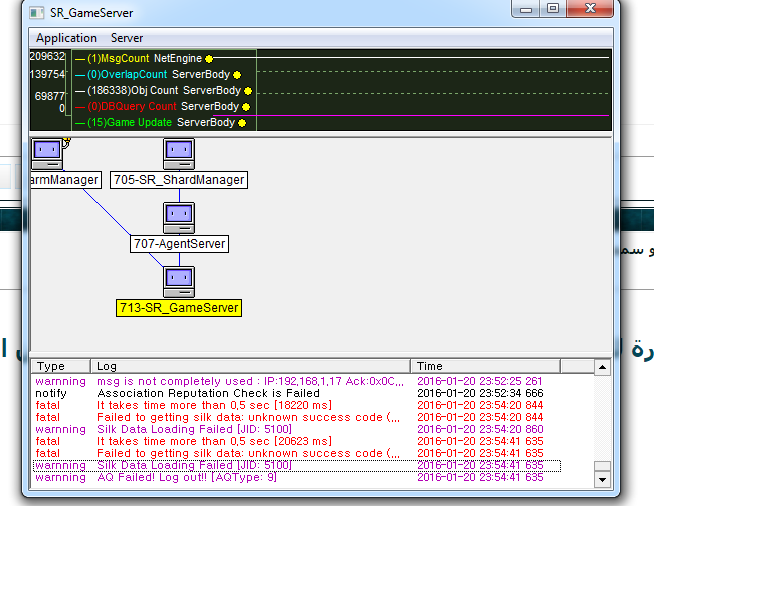Viewport: 768px width, 614px height.
Task: Toggle Game Update ServerBody yellow dot
Action: point(242,123)
